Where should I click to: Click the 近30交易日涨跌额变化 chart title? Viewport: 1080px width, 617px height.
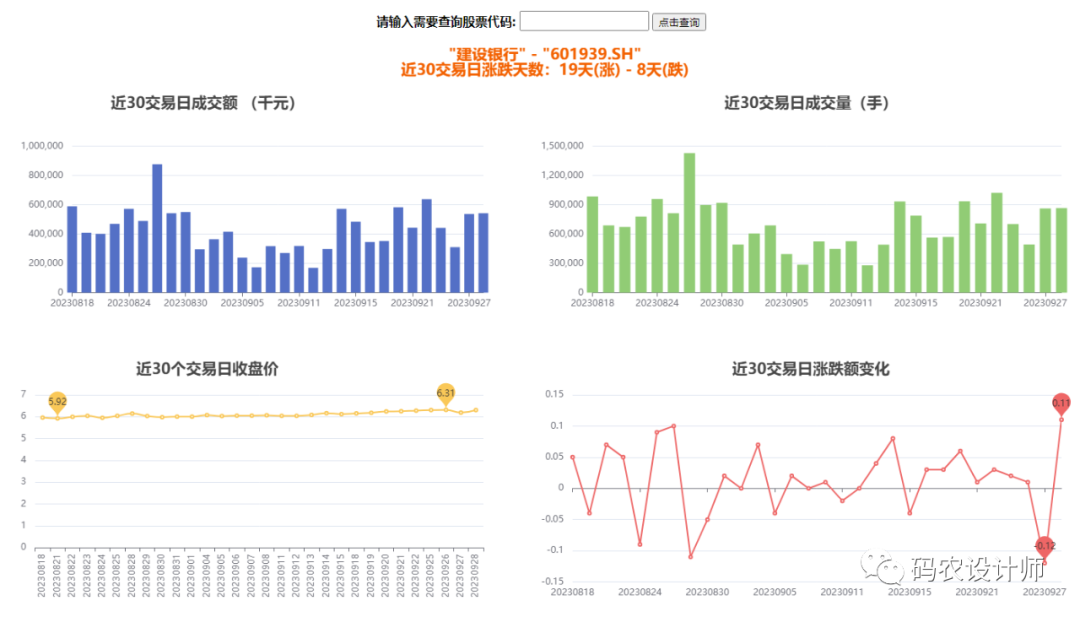[810, 369]
